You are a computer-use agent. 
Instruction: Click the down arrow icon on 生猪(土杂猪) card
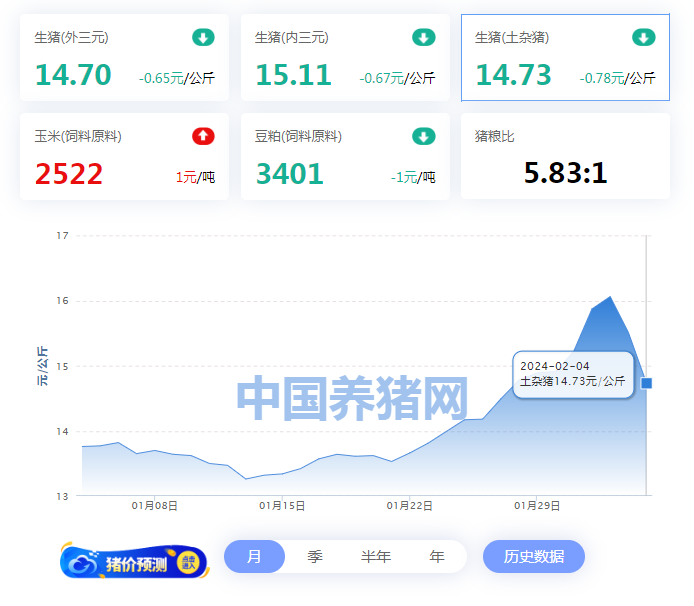click(x=644, y=38)
